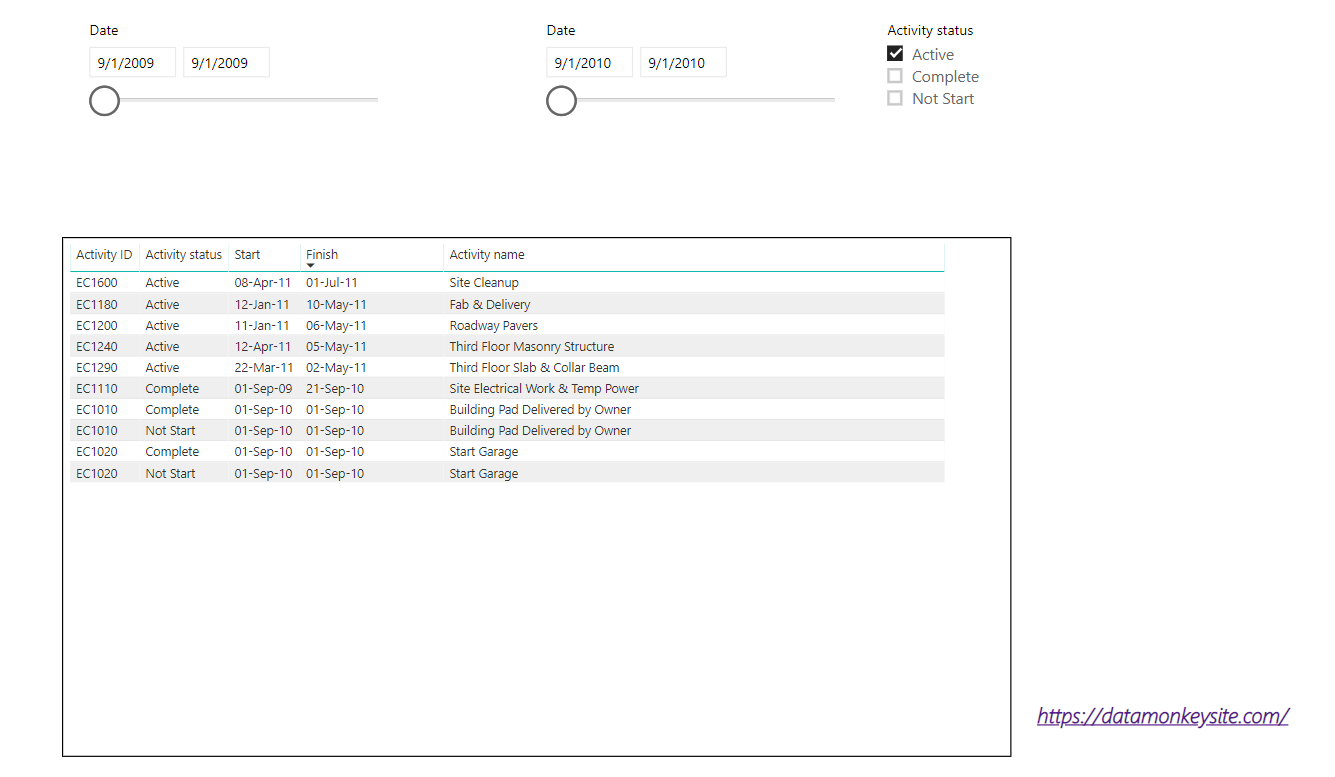This screenshot has width=1335, height=777.
Task: Sort by Activity name column header
Action: pos(487,255)
